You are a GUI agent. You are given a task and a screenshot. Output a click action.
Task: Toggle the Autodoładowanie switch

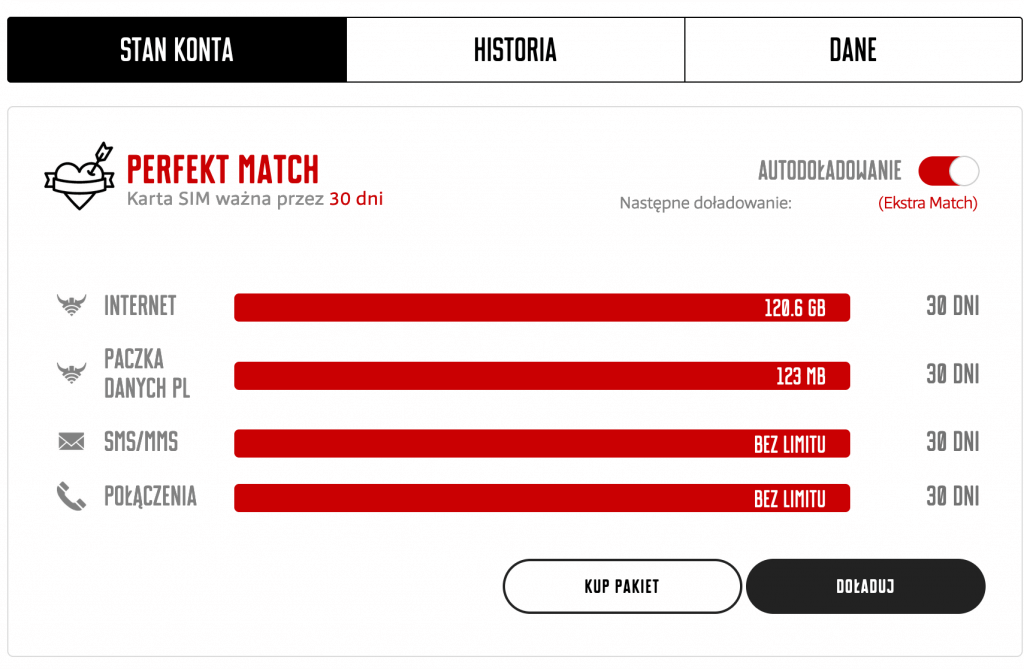click(x=948, y=171)
